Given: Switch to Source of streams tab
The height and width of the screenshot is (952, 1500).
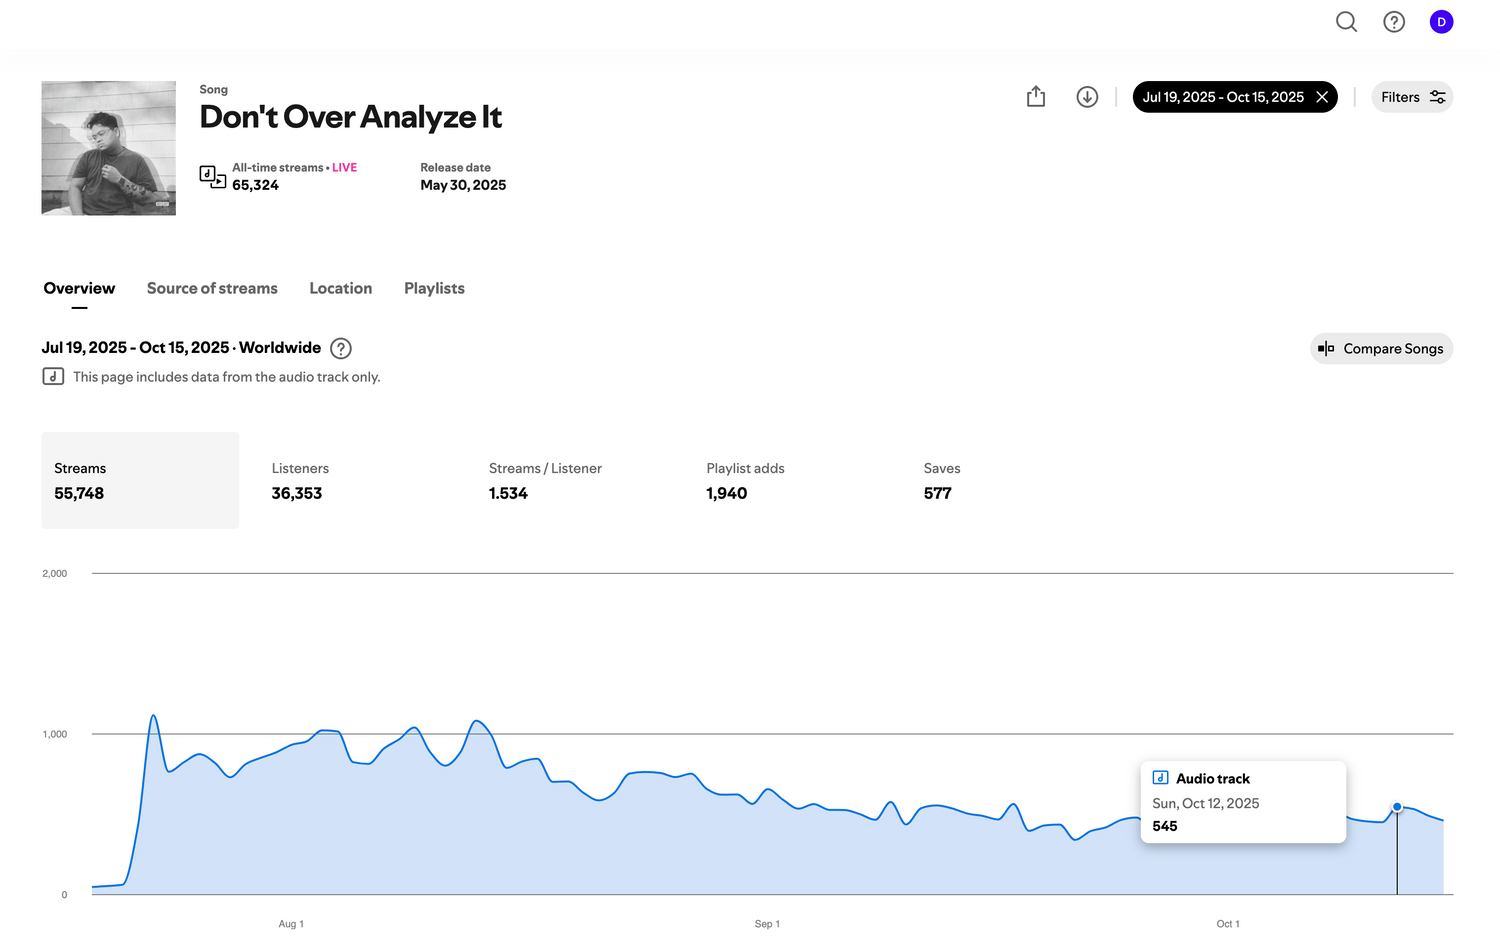Looking at the screenshot, I should [212, 289].
